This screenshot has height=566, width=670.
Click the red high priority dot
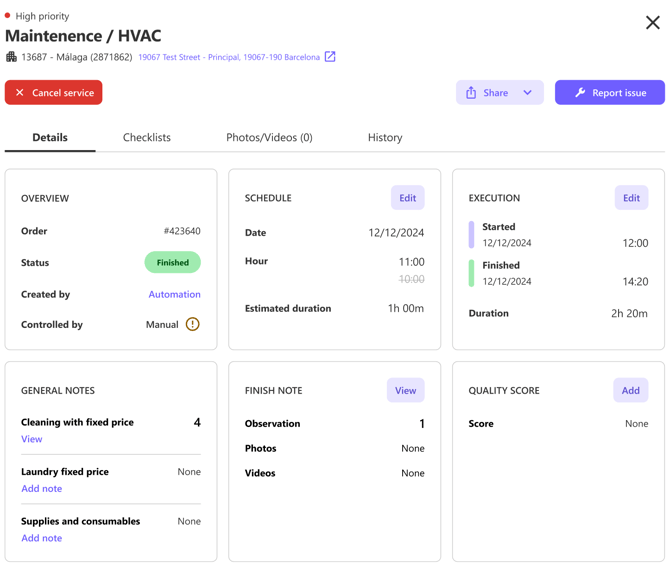click(8, 16)
